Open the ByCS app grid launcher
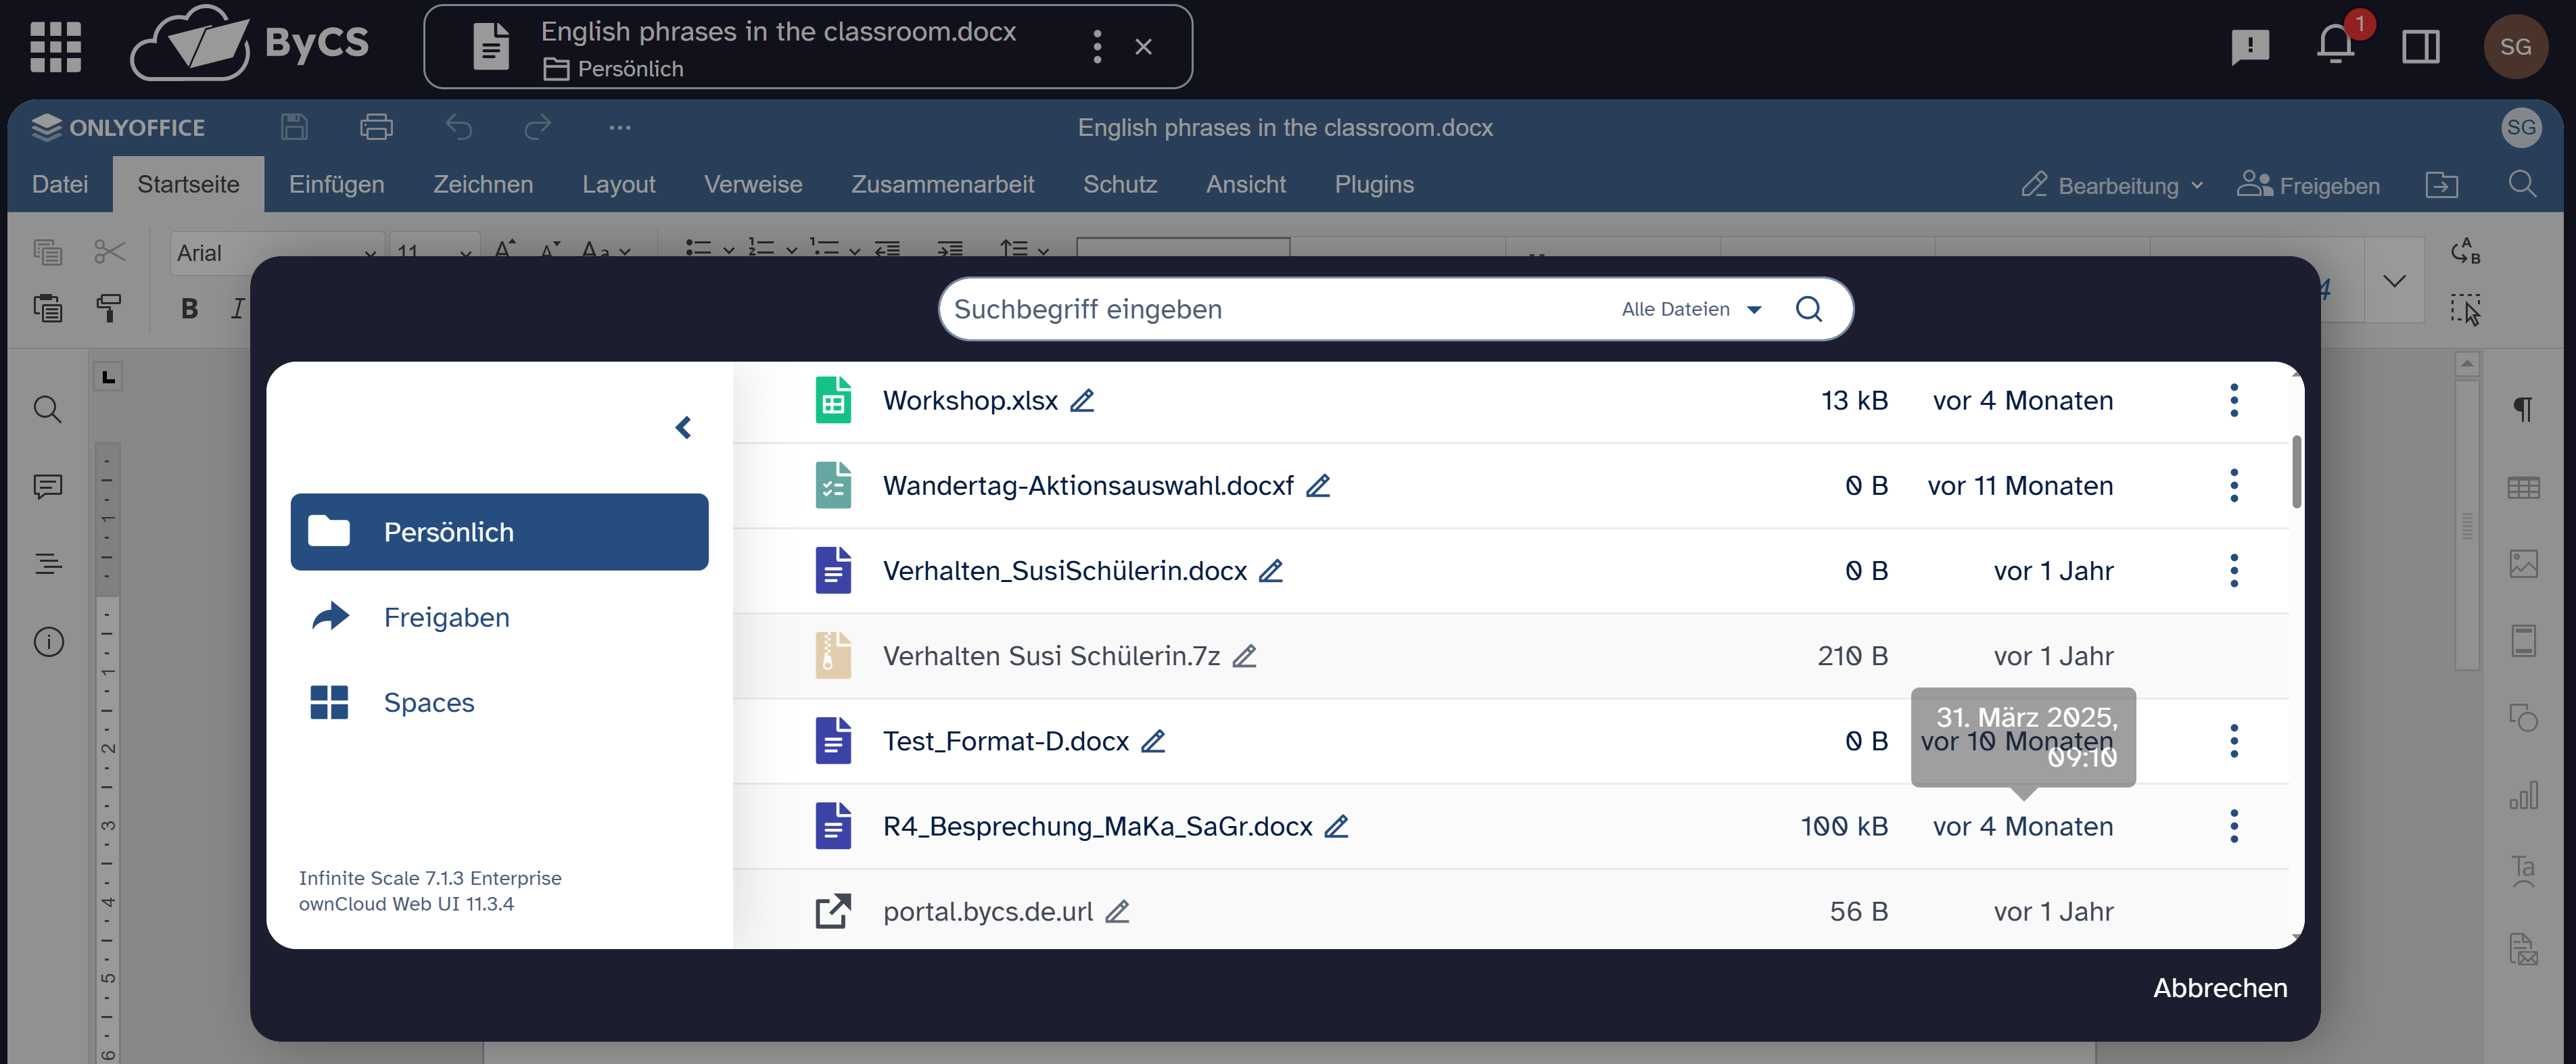The width and height of the screenshot is (2576, 1064). [55, 47]
